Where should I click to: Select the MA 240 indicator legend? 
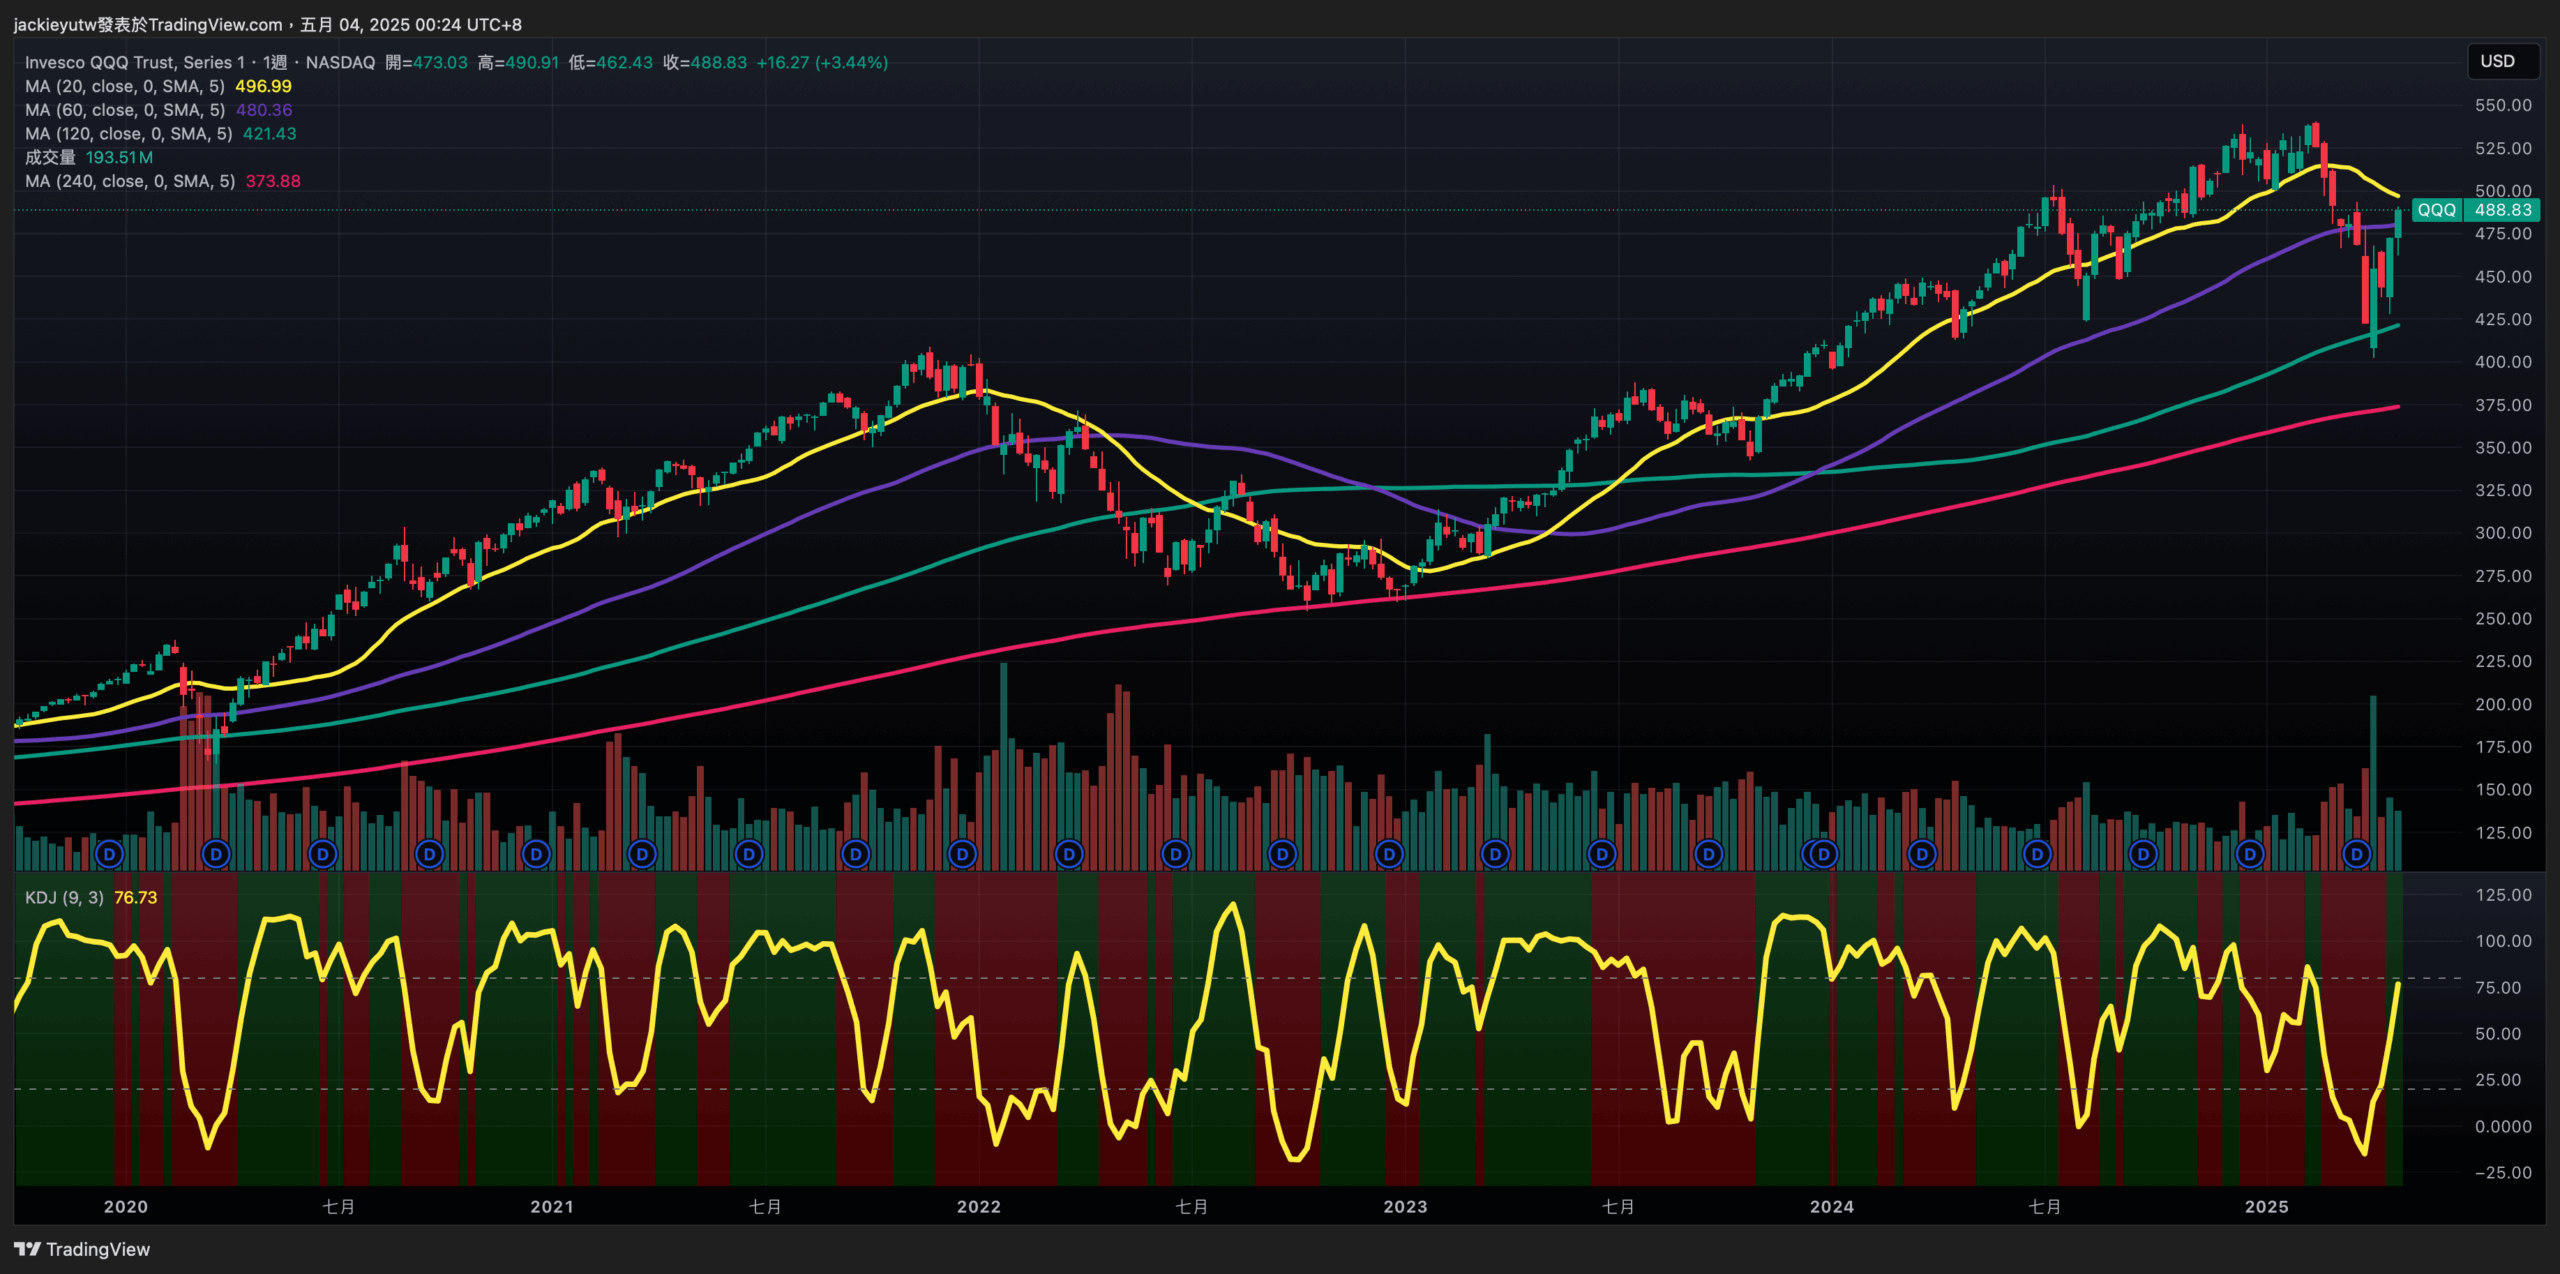pos(130,181)
